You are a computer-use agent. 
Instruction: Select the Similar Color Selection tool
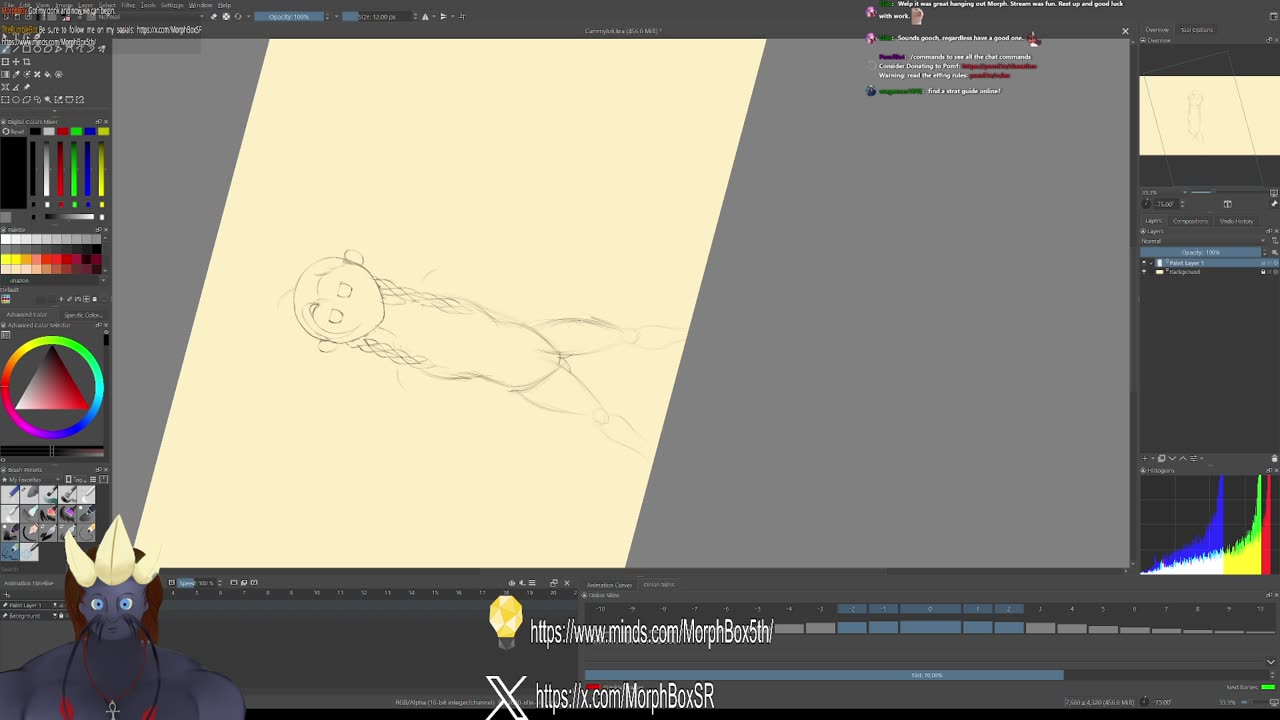[59, 100]
